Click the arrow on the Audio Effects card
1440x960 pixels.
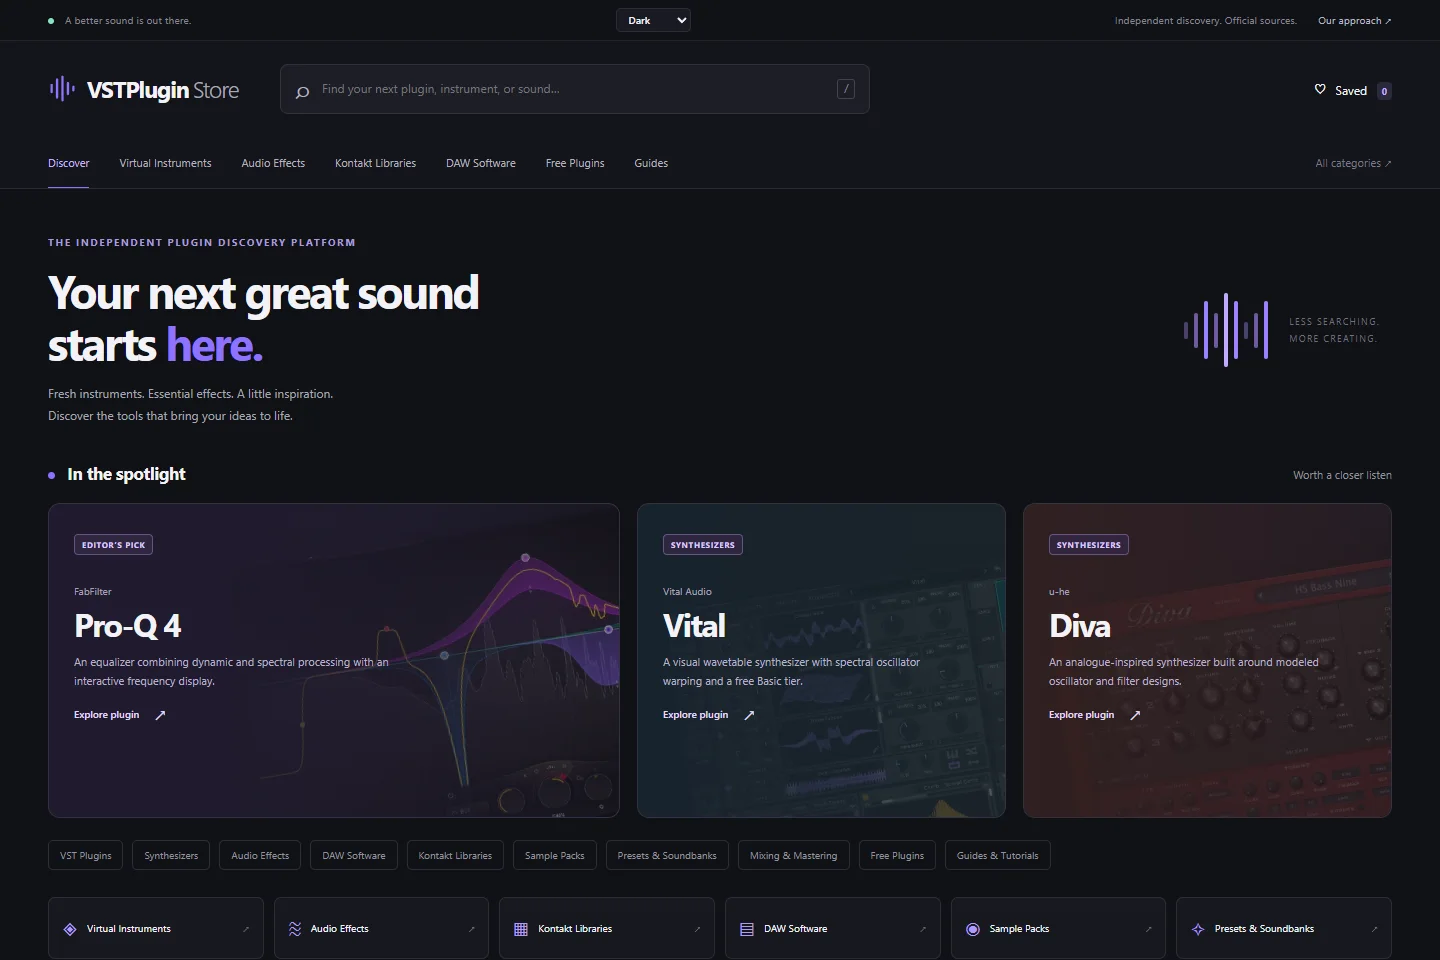click(x=472, y=929)
